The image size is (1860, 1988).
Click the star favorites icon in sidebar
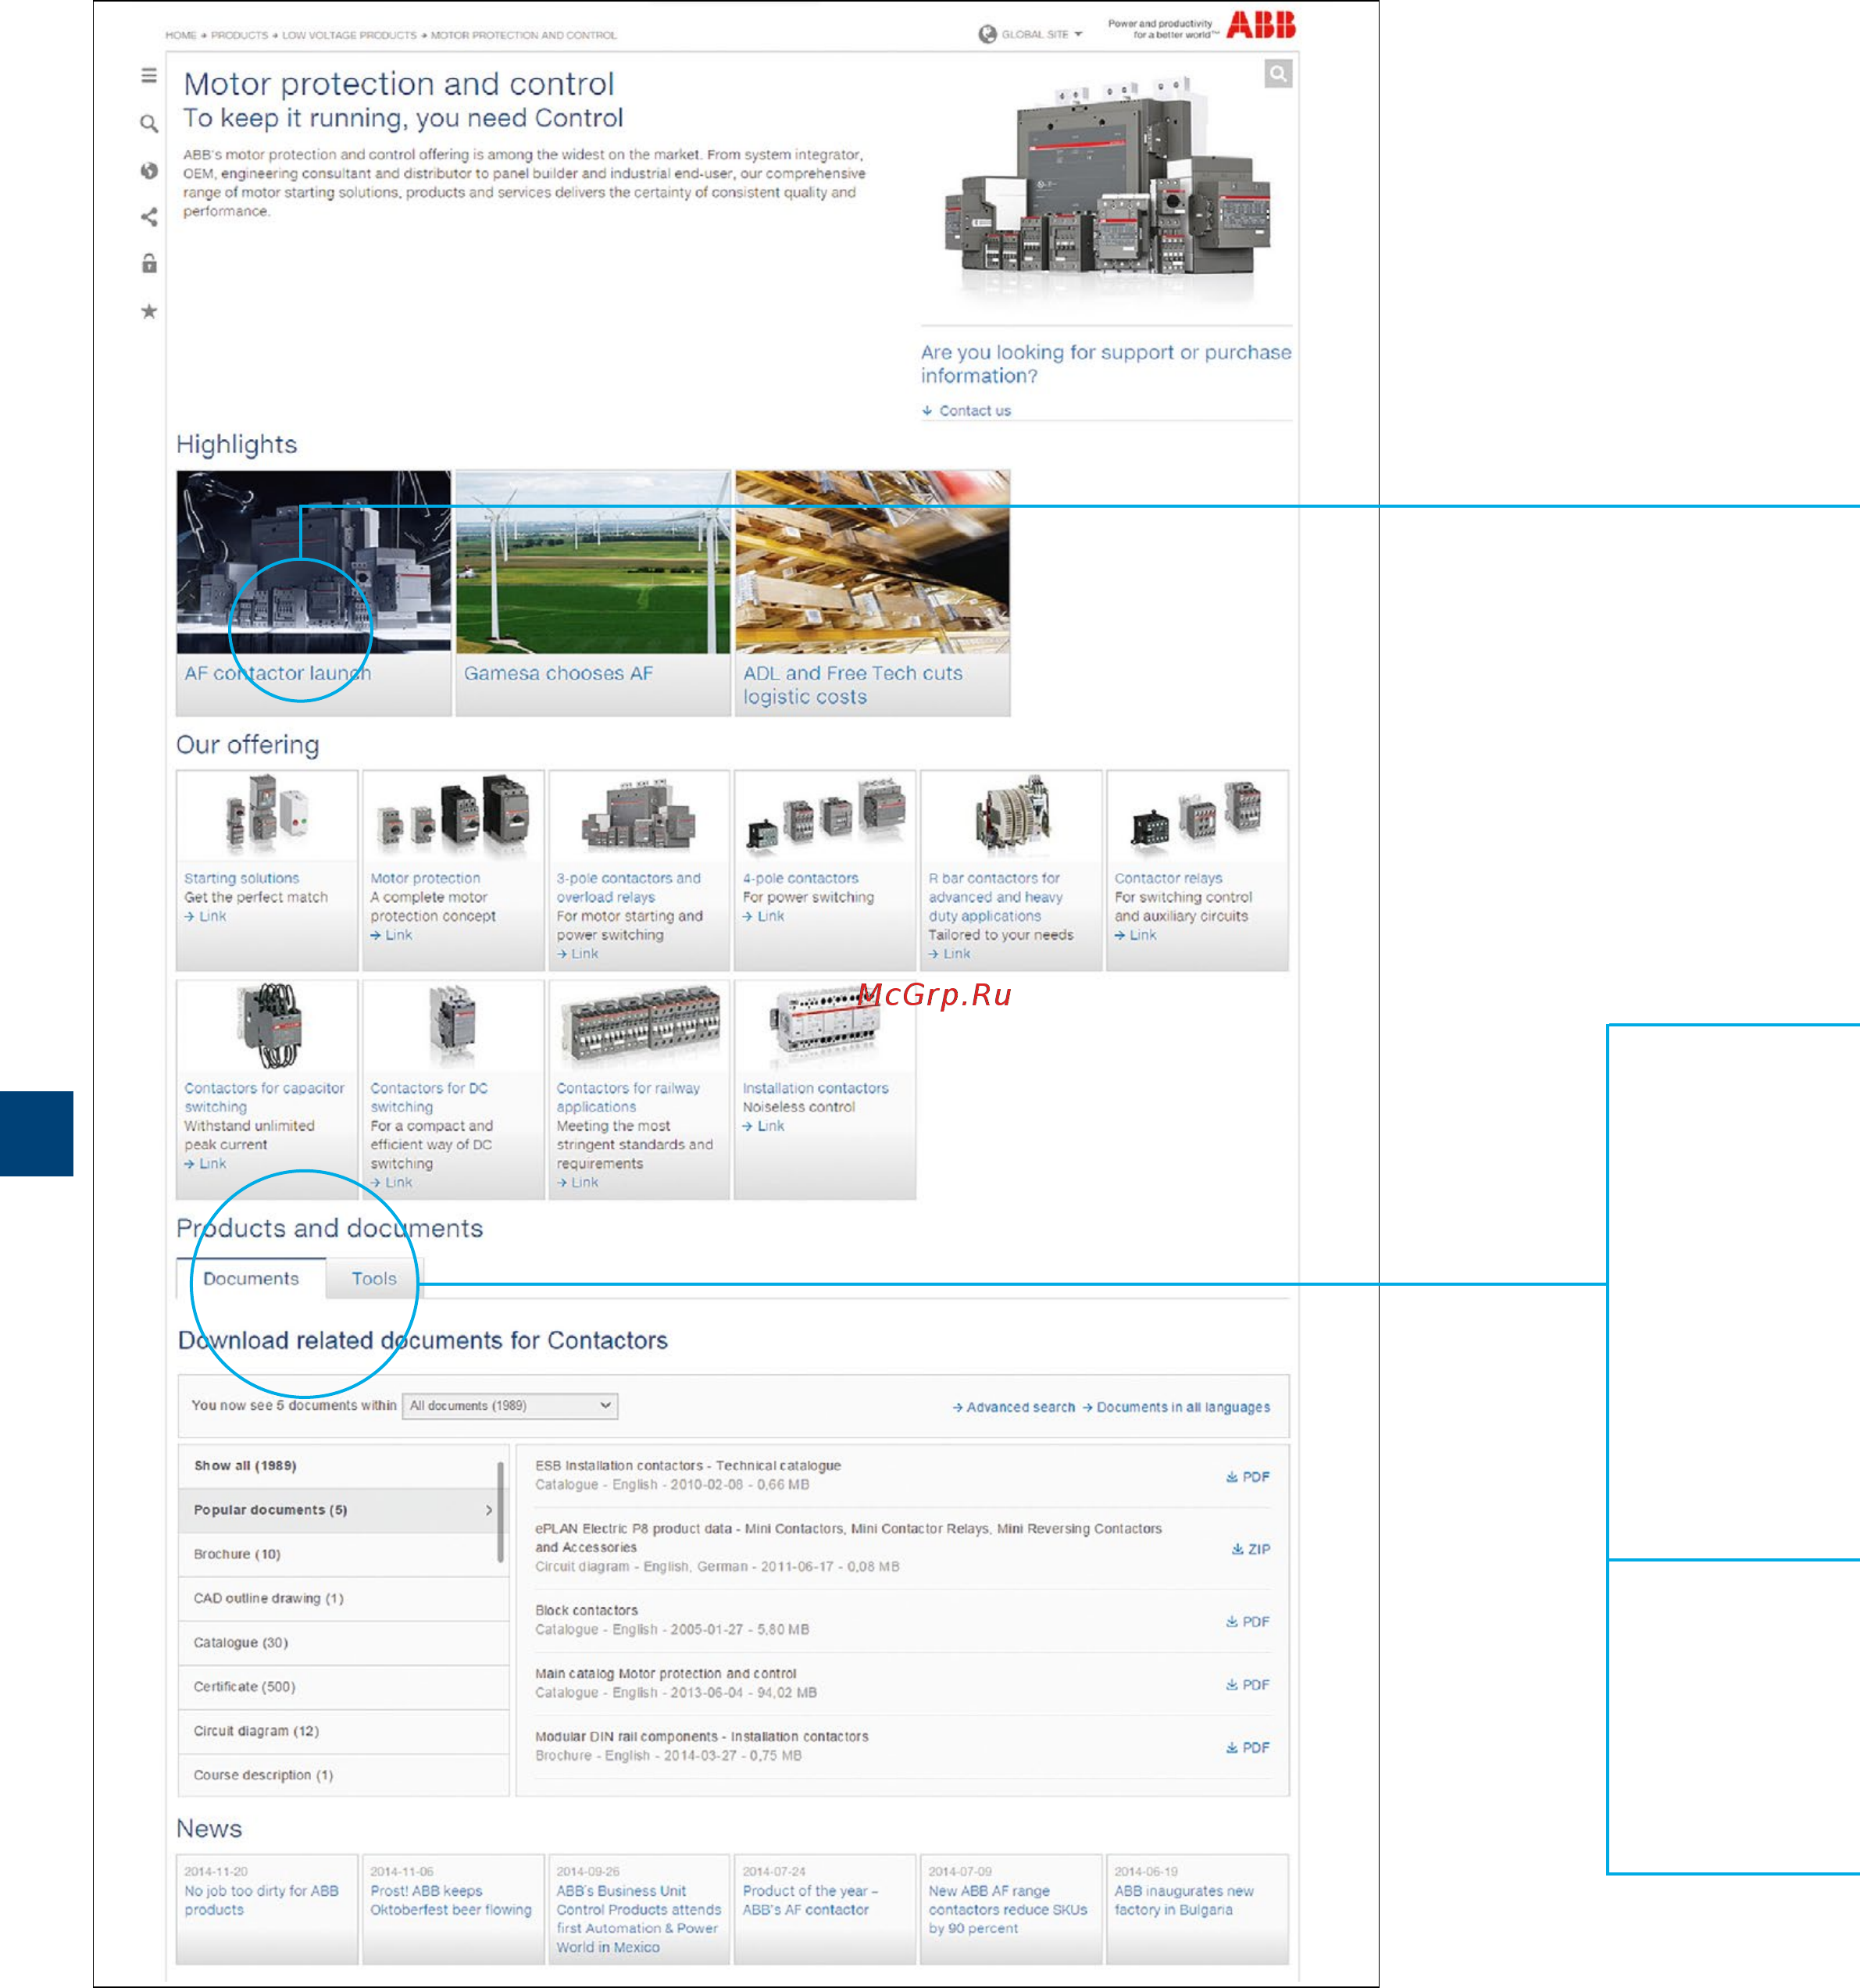coord(149,311)
